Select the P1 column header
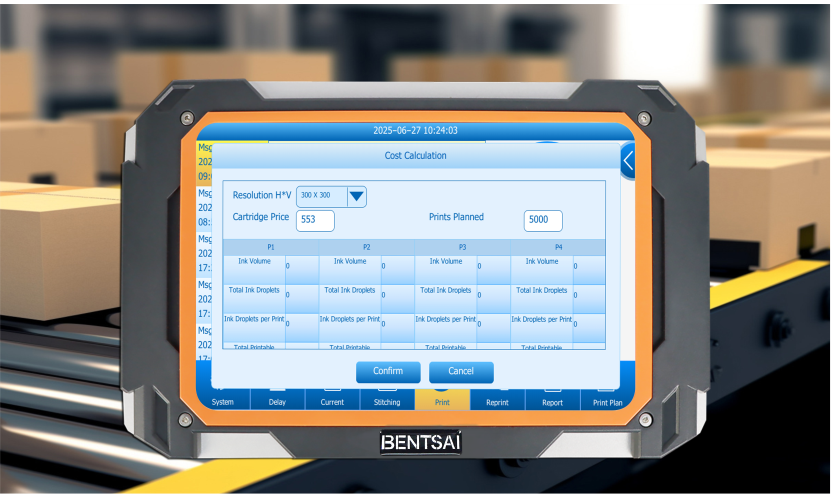 pyautogui.click(x=271, y=247)
